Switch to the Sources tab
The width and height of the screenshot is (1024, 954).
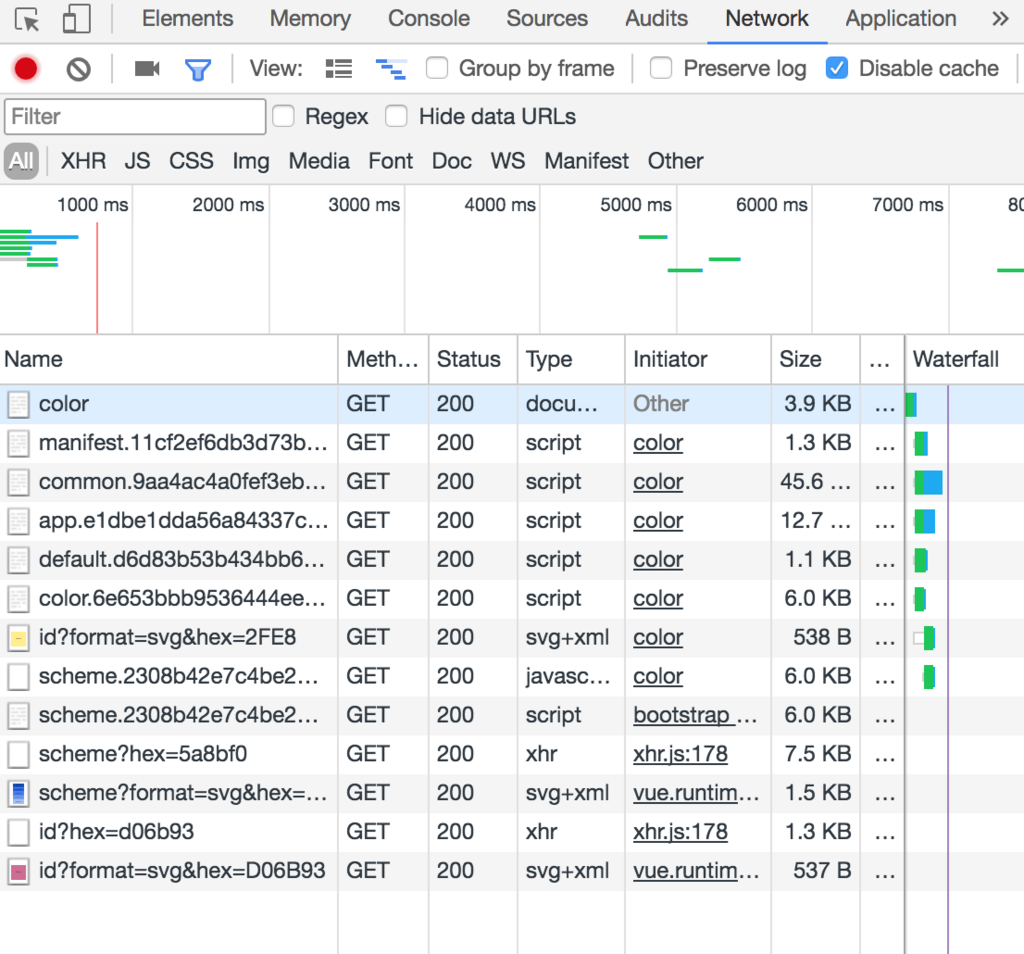pyautogui.click(x=547, y=19)
